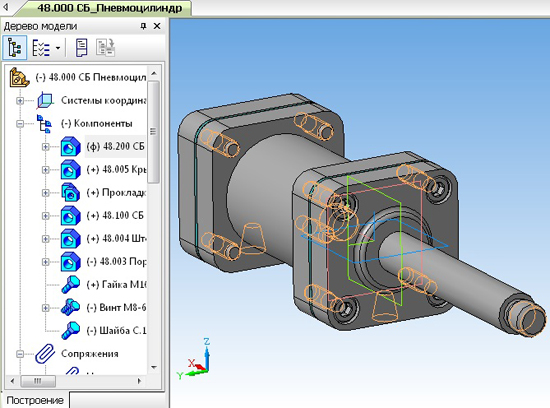The image size is (550, 408).
Task: Select the (-) Винт М8-6 tree item
Action: 116,308
